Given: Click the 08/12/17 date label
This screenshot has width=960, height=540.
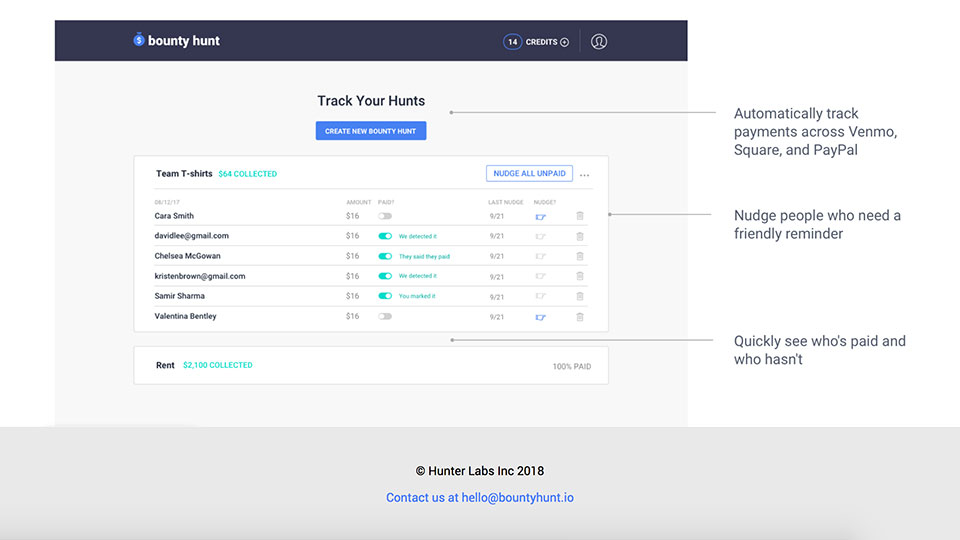Looking at the screenshot, I should (167, 202).
